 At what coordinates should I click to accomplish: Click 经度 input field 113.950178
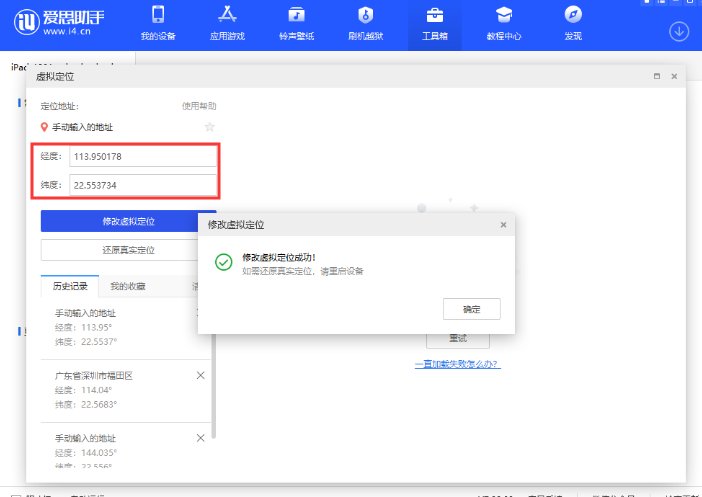pos(143,157)
